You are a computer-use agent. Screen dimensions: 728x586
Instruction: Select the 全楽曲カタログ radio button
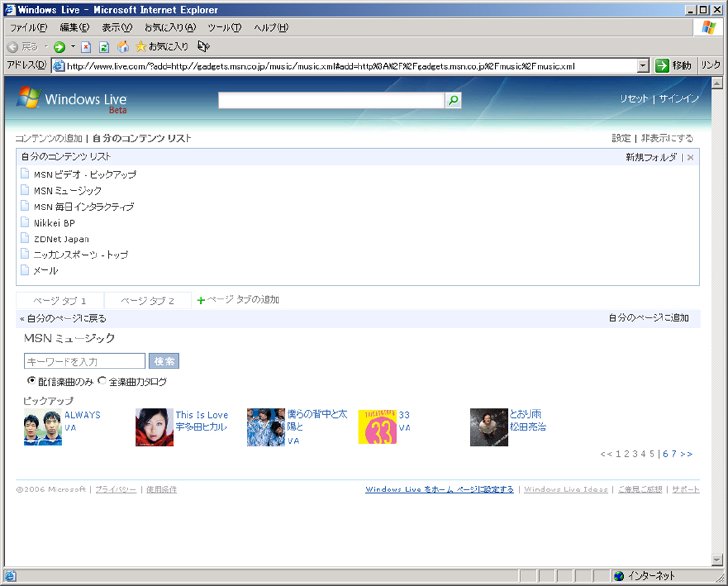pos(102,380)
